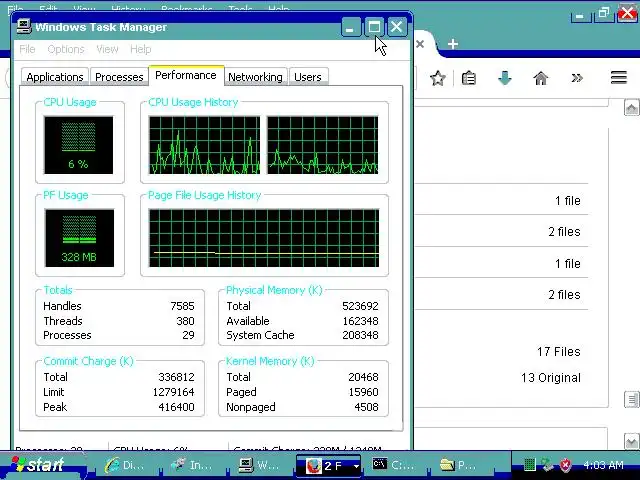Click Commit Charge Limit 1279164

pyautogui.click(x=173, y=392)
